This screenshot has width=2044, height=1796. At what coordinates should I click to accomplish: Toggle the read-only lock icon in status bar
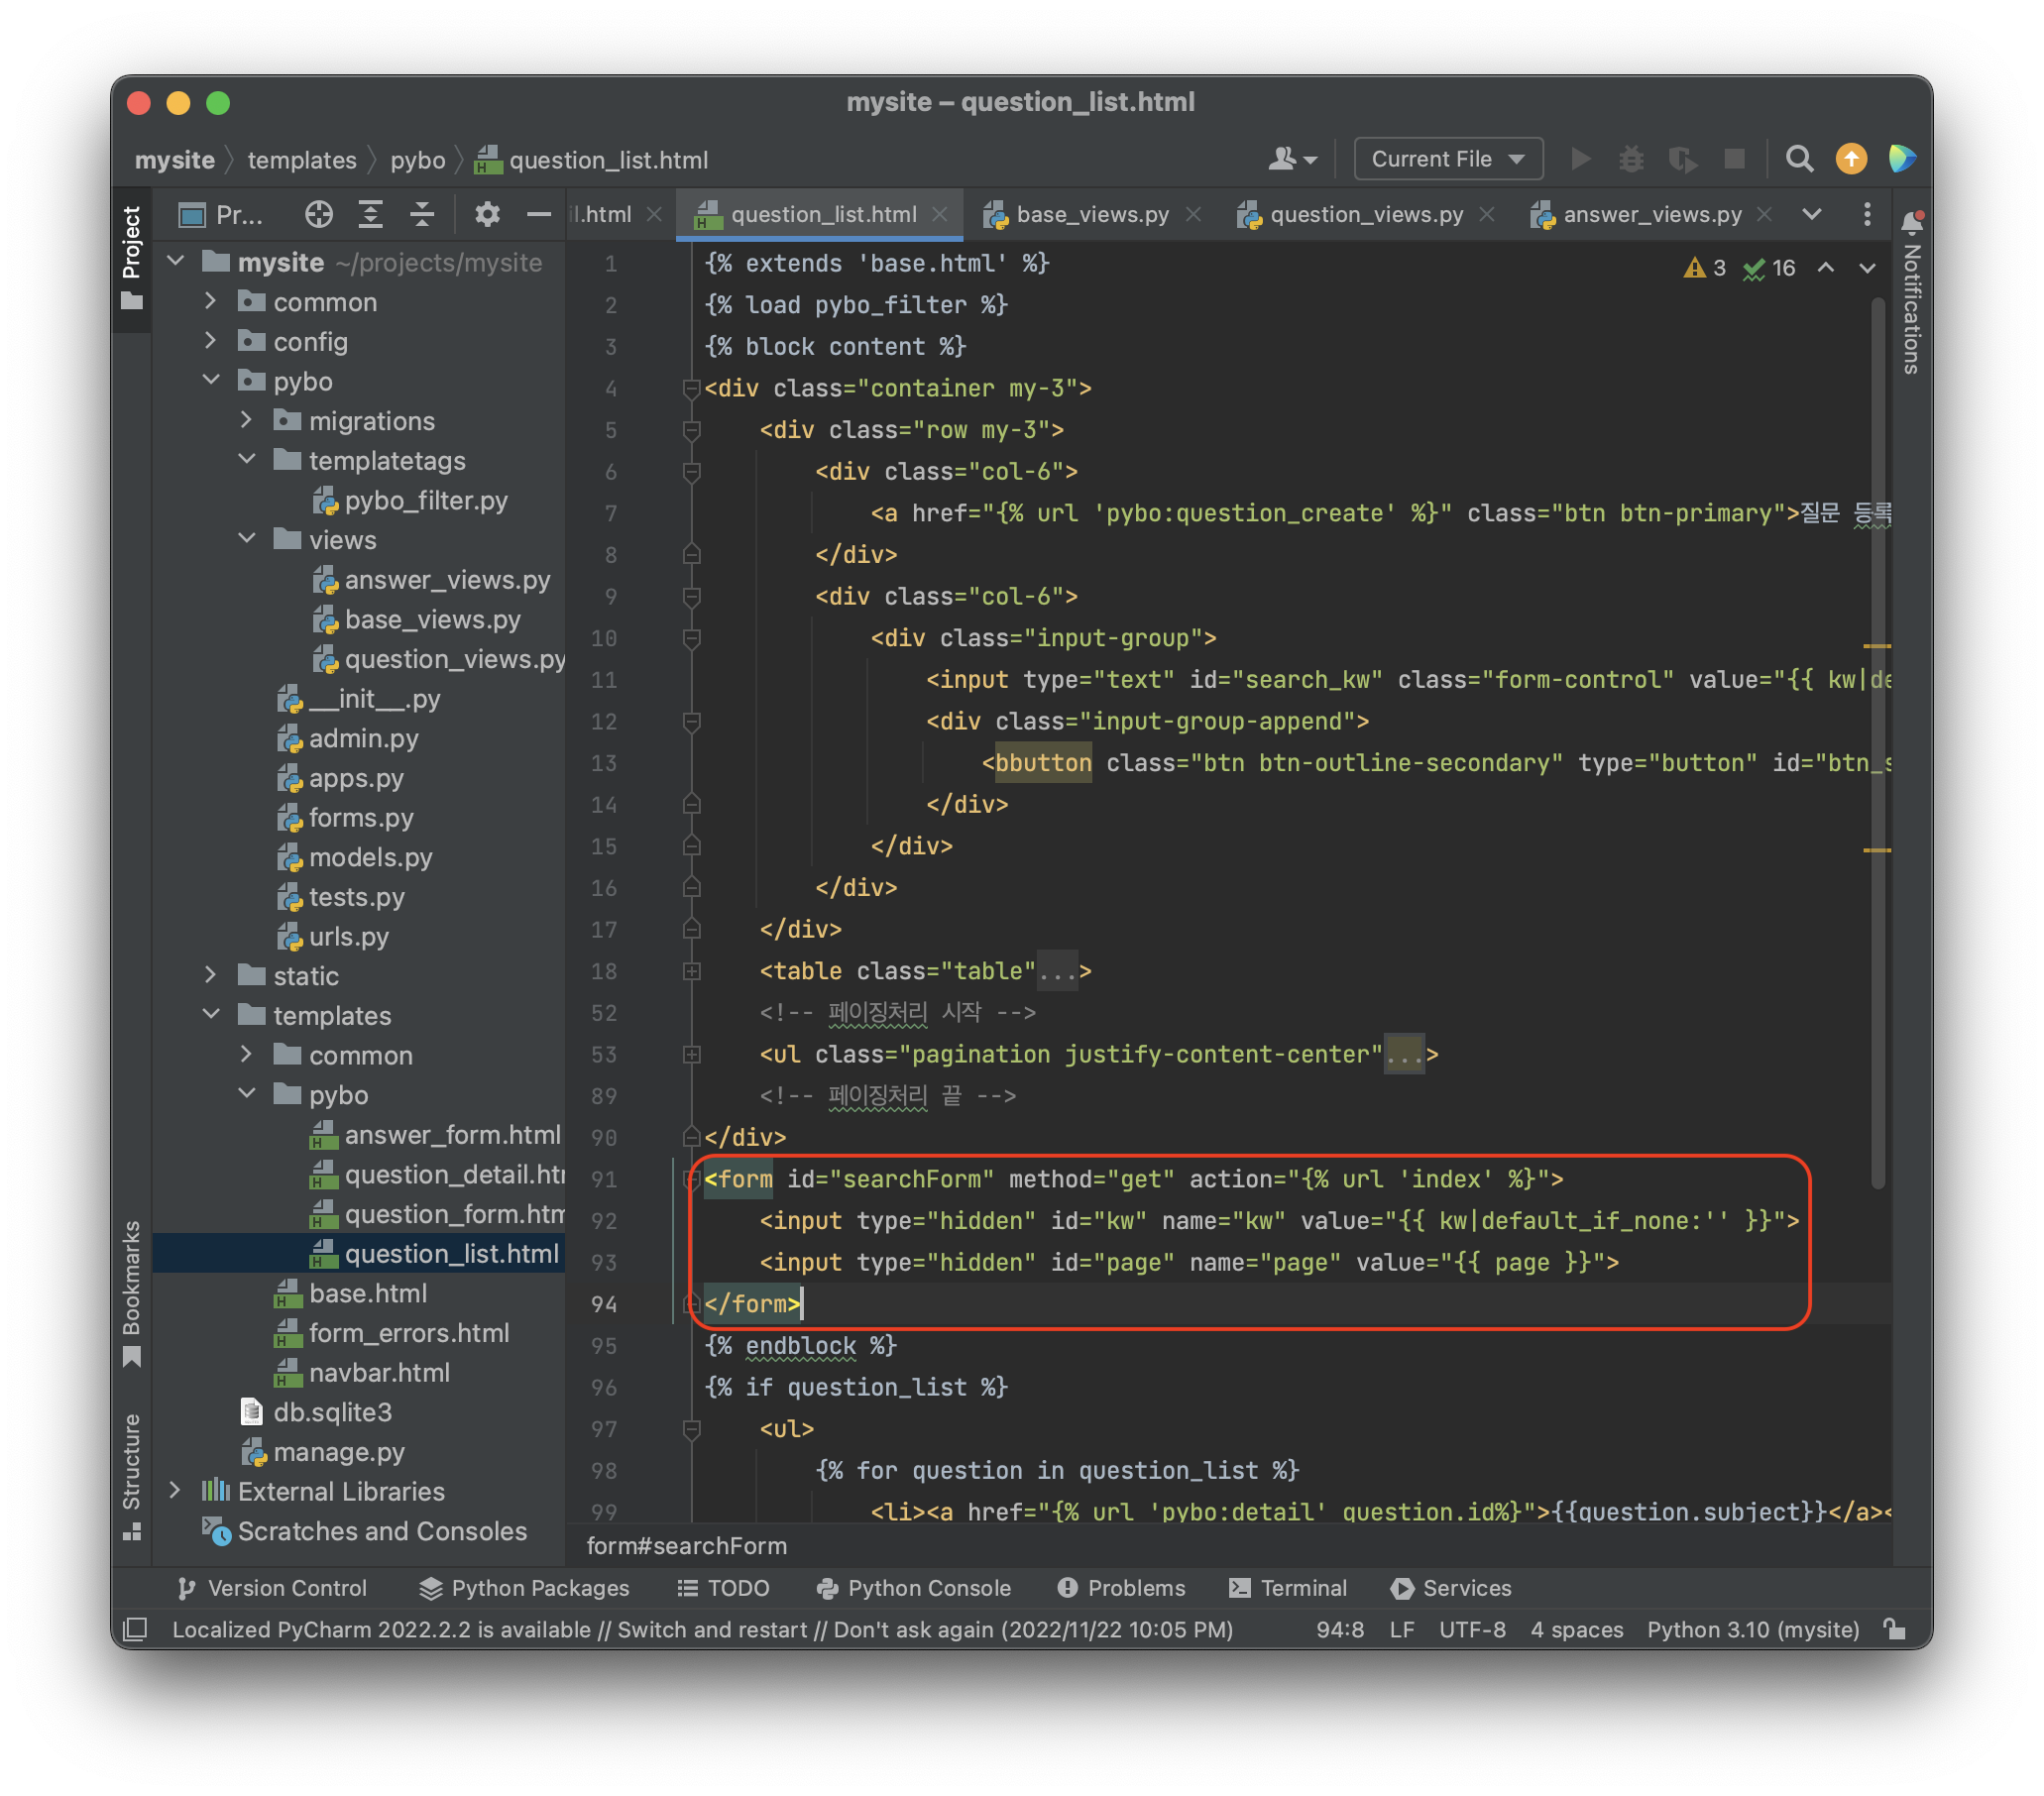[x=1894, y=1629]
